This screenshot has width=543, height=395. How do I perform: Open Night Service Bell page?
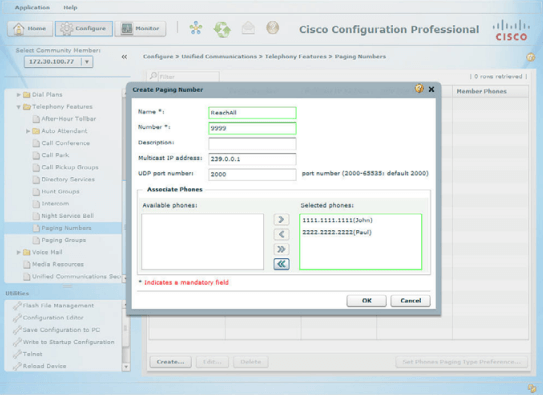(x=68, y=216)
